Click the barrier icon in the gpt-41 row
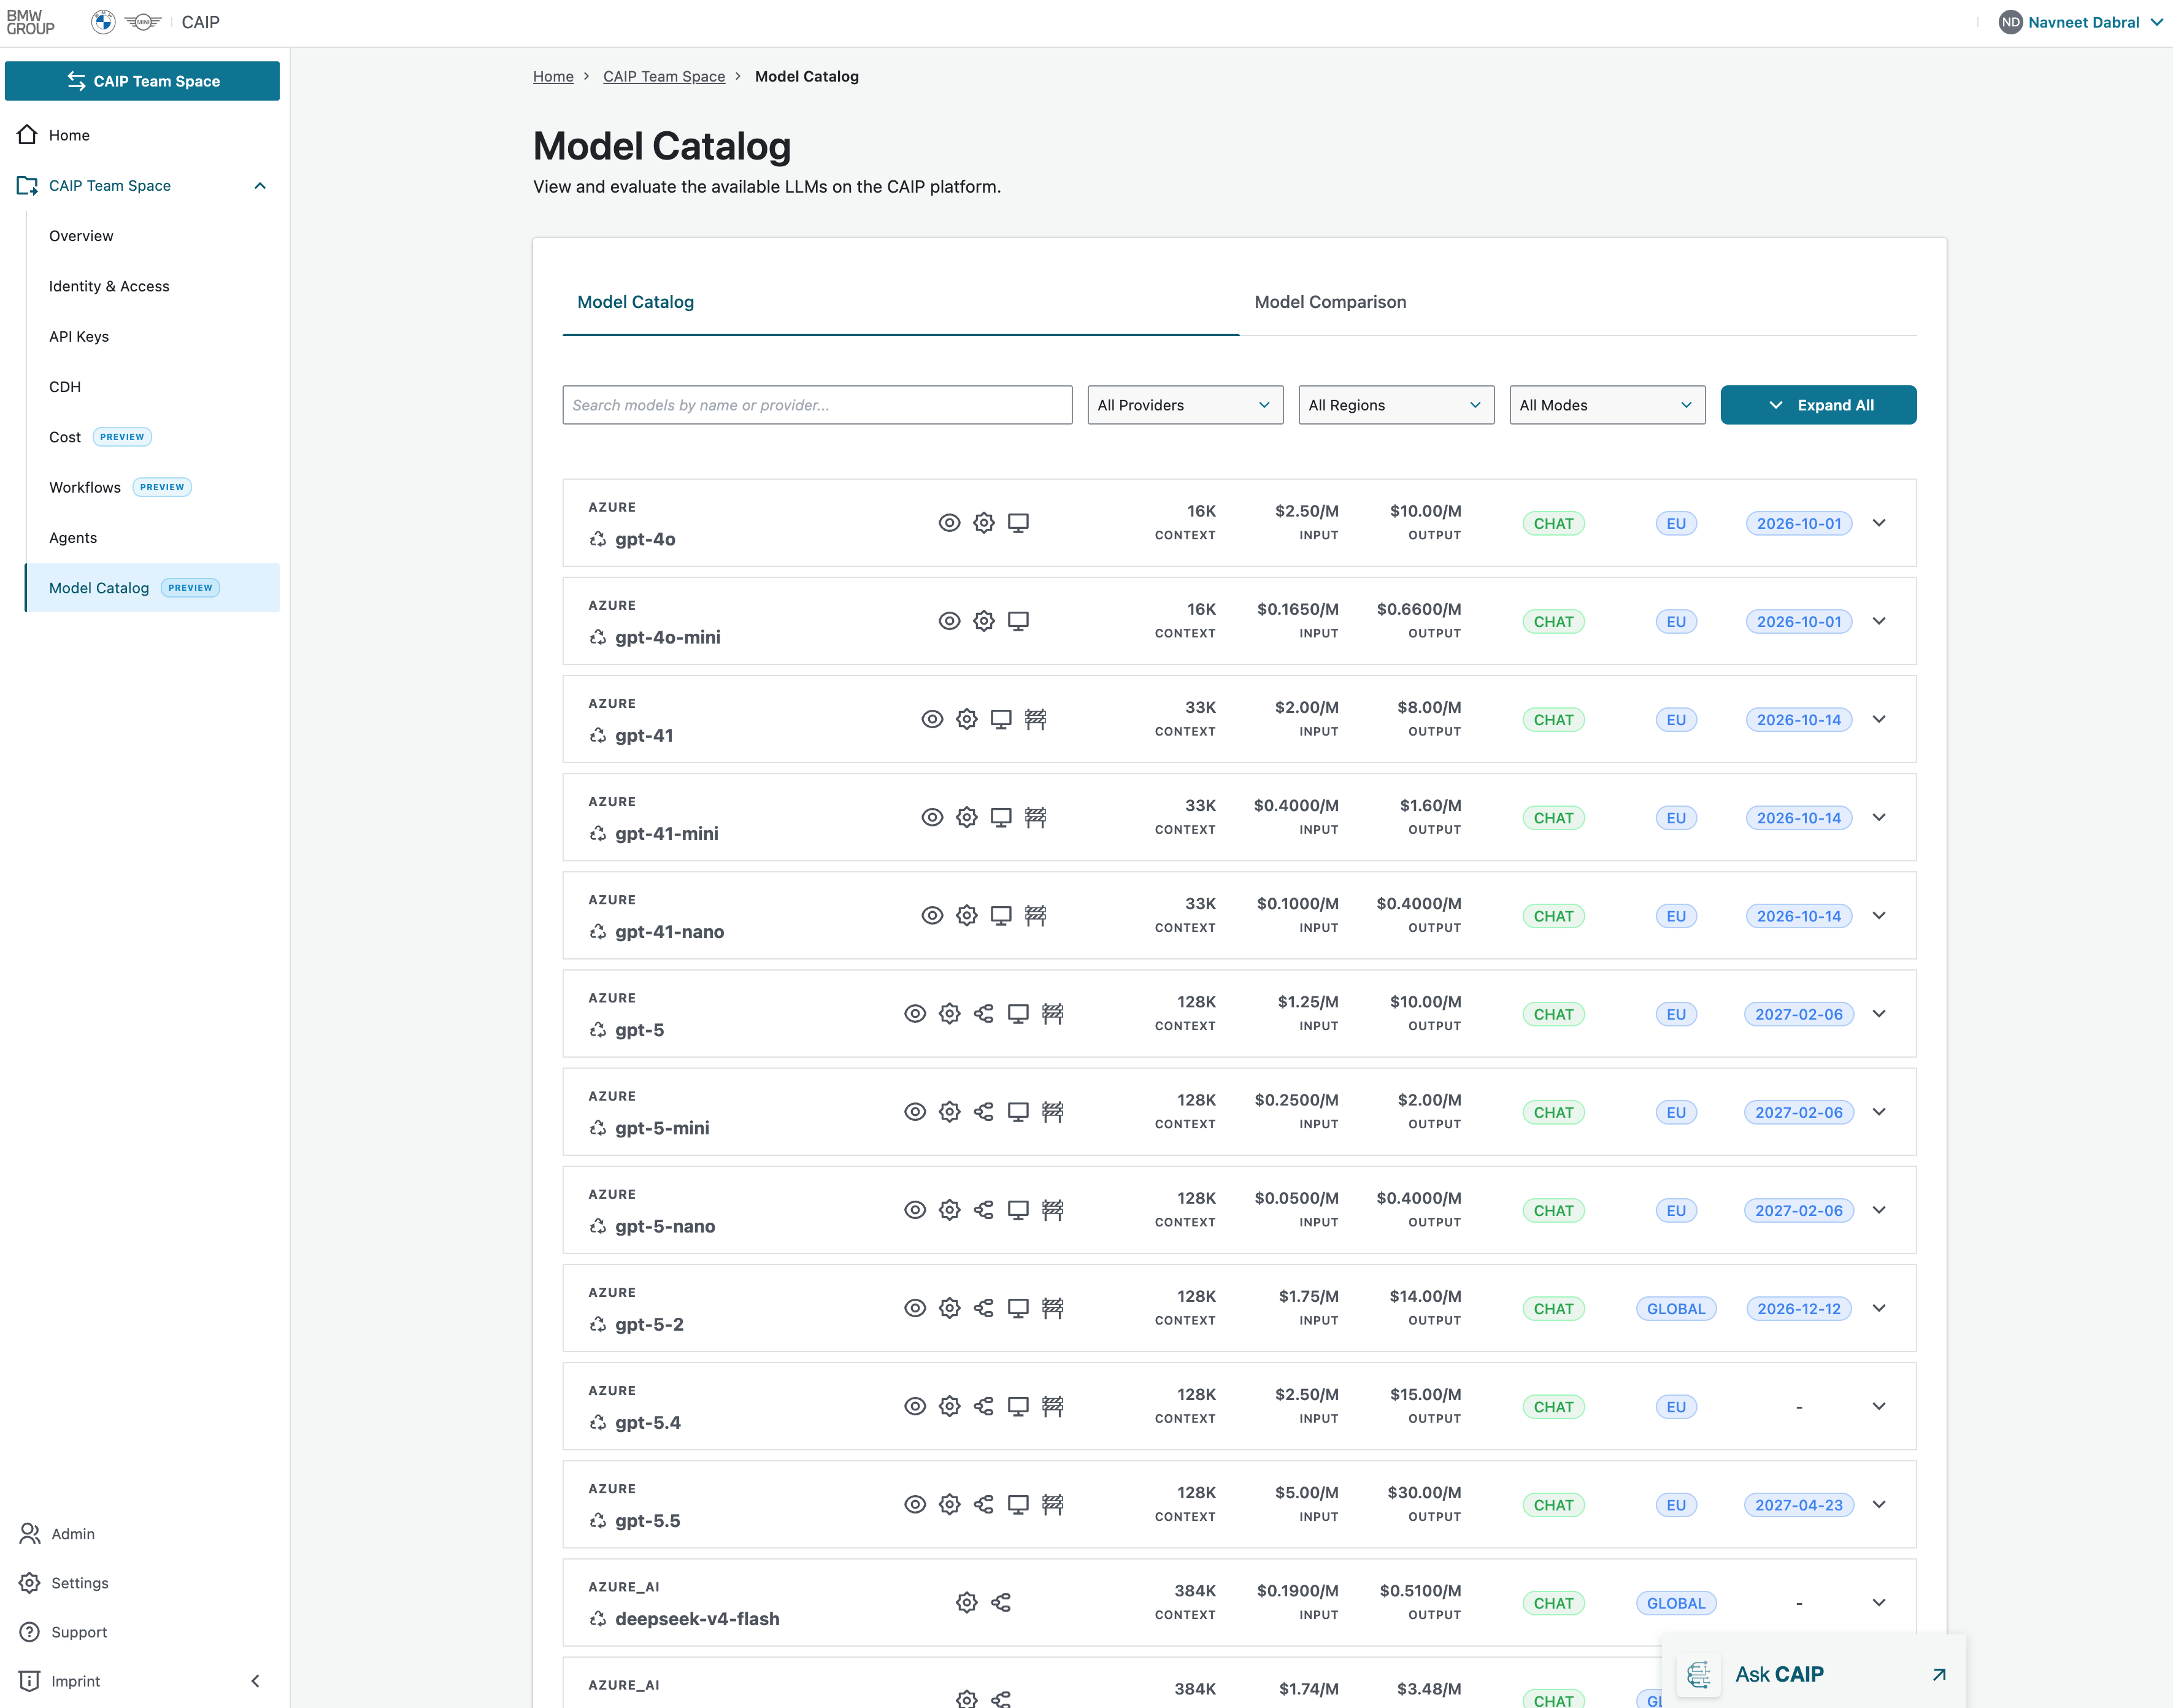The image size is (2173, 1708). tap(1035, 719)
